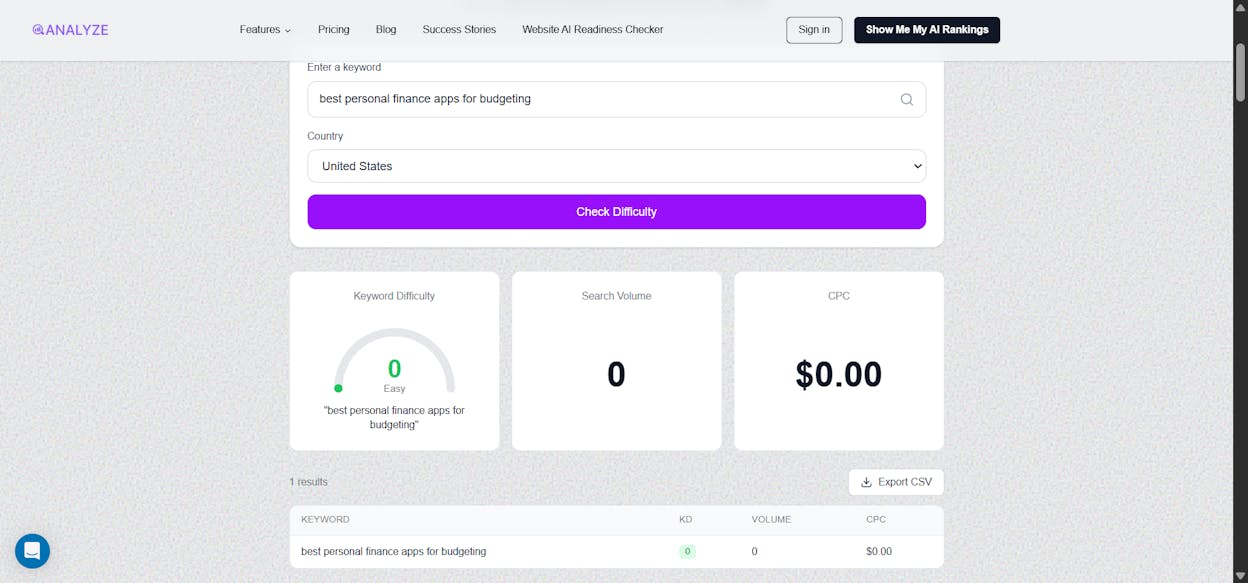Click Show Me My AI Rankings
This screenshot has height=583, width=1248.
coord(927,30)
